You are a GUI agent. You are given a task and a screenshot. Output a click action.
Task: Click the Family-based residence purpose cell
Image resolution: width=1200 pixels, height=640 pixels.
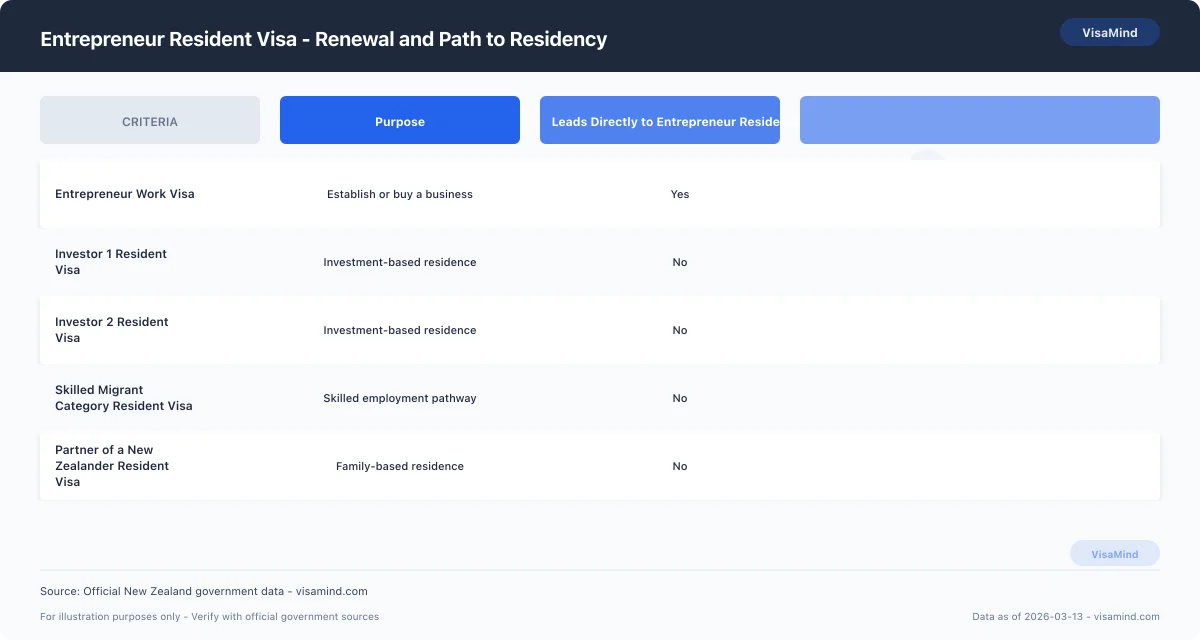(x=399, y=466)
